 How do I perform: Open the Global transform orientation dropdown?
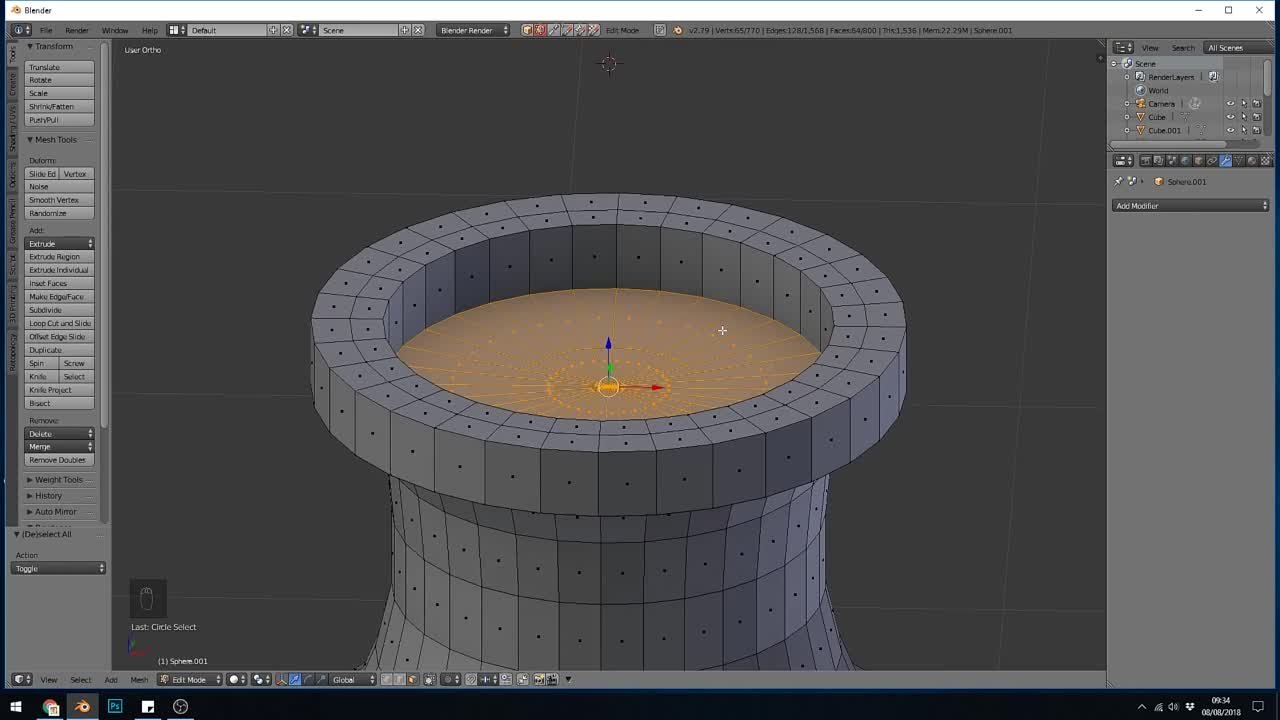click(350, 679)
